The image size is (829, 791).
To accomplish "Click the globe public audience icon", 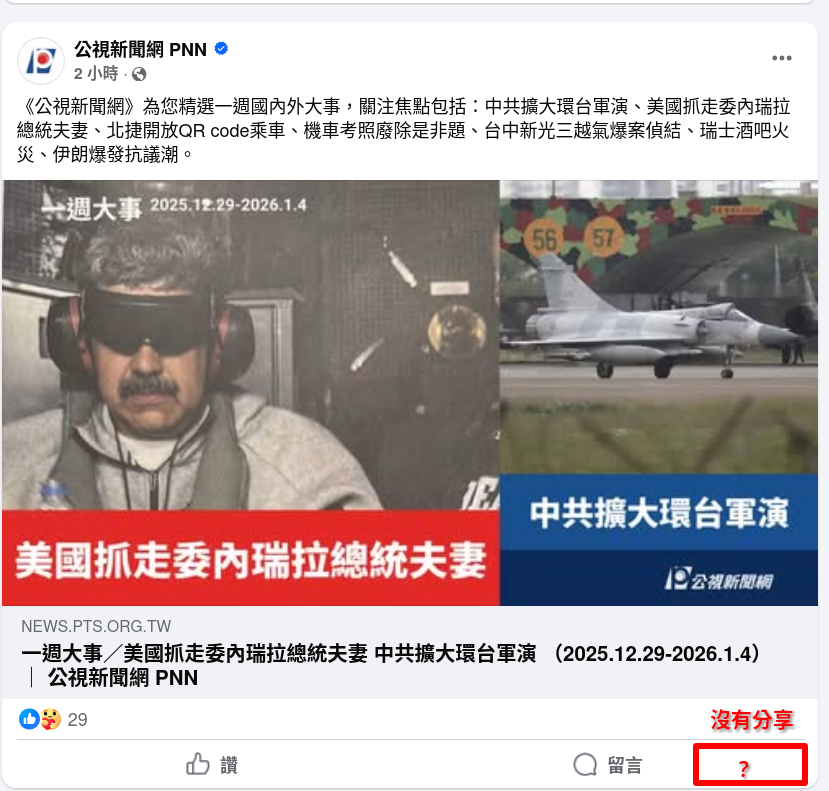I will (x=139, y=74).
